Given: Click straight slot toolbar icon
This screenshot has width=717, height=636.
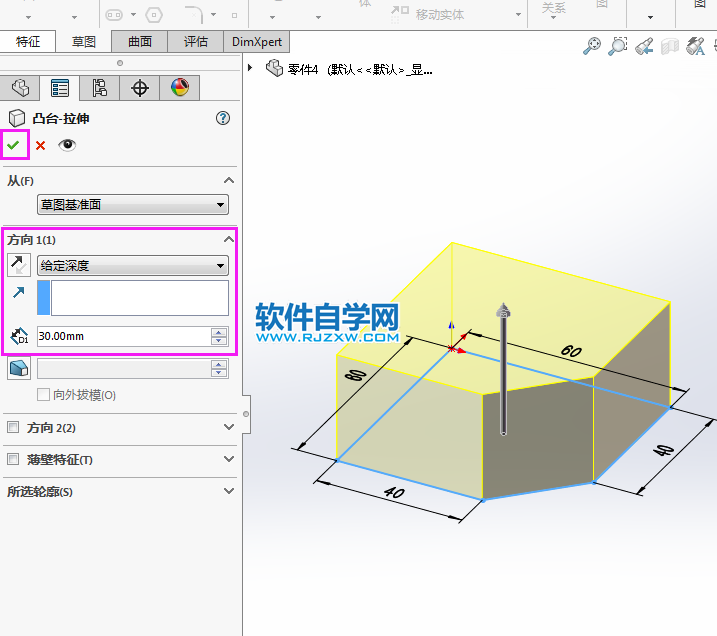Looking at the screenshot, I should pyautogui.click(x=114, y=15).
